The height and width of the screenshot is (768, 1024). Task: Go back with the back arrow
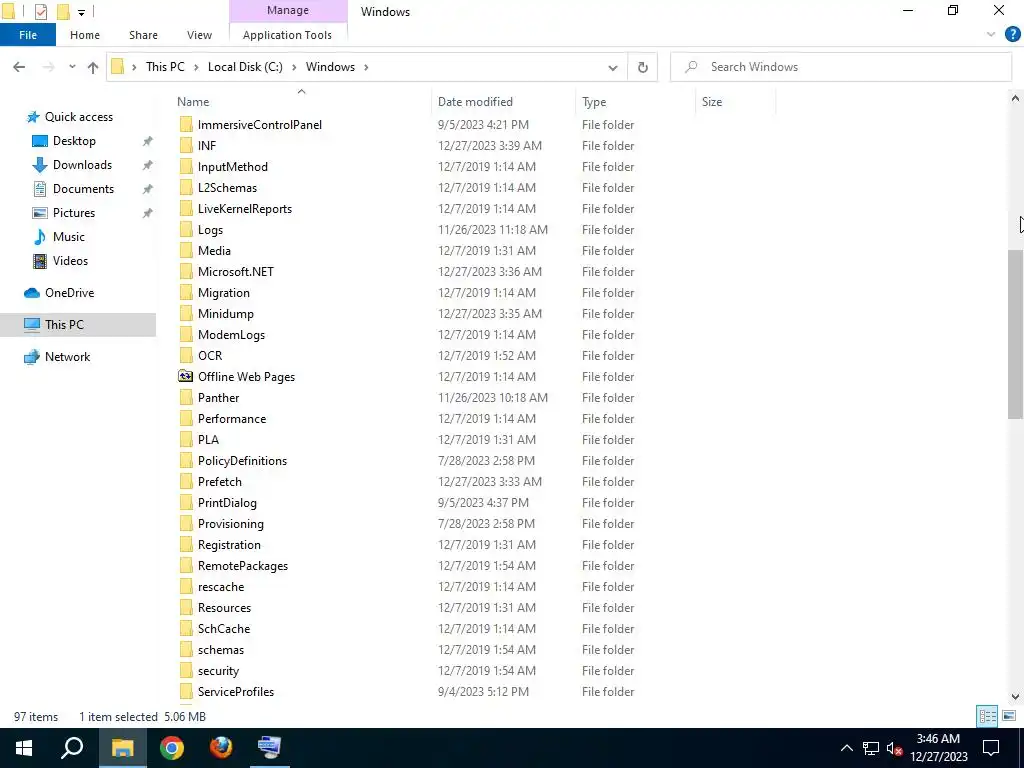(x=19, y=67)
